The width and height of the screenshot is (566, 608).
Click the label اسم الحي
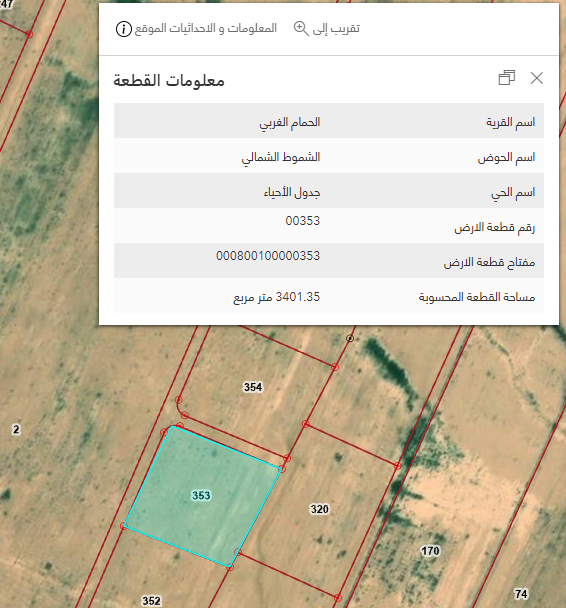click(x=513, y=192)
